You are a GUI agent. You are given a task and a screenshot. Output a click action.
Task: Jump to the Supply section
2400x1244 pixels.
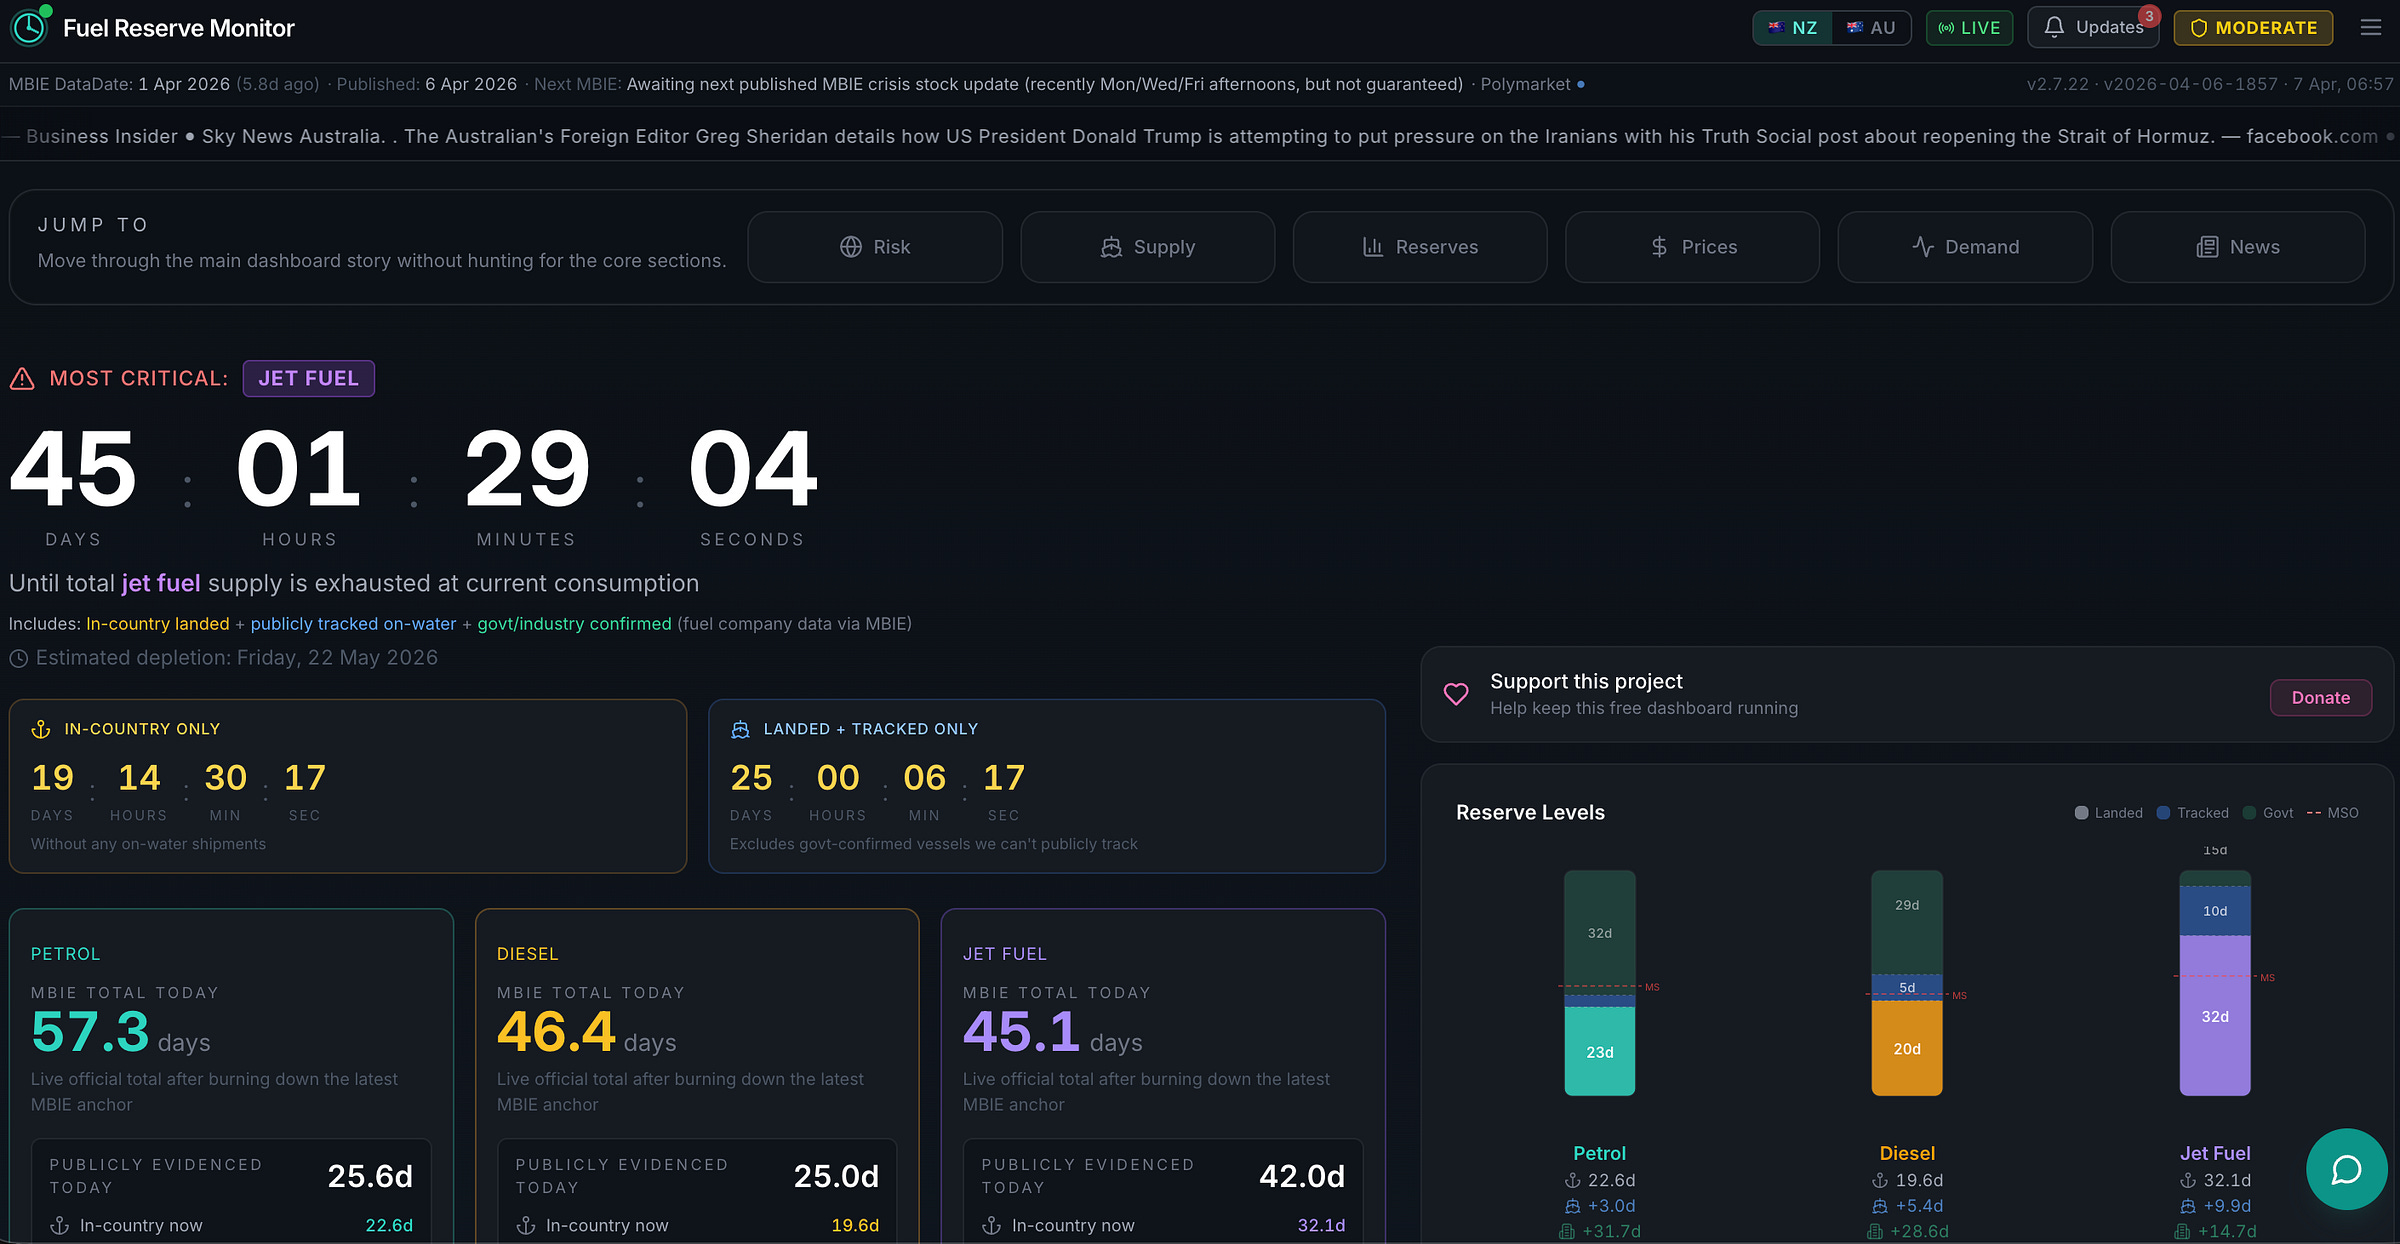(1148, 247)
